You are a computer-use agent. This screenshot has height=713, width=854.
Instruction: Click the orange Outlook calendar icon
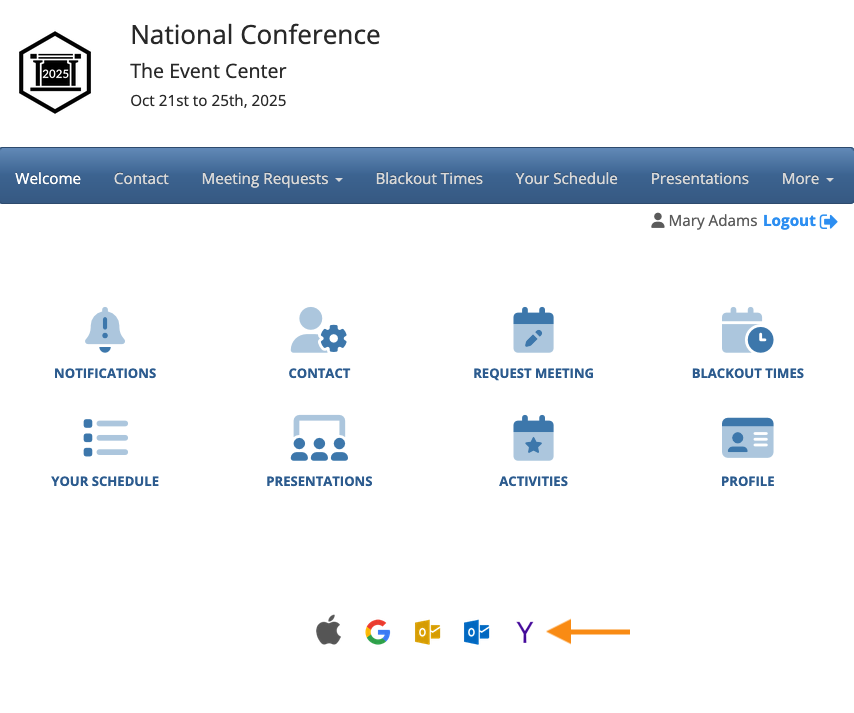(x=427, y=632)
